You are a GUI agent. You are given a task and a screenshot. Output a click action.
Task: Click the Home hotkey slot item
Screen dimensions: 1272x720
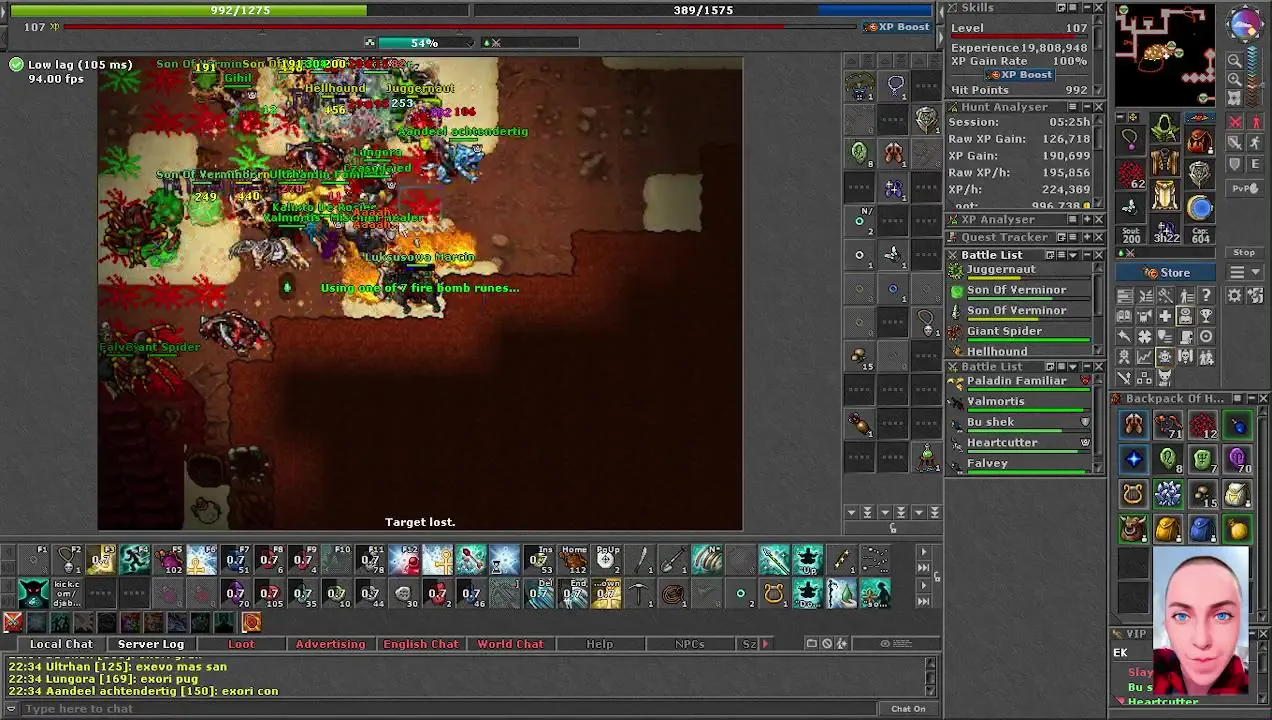(x=573, y=560)
